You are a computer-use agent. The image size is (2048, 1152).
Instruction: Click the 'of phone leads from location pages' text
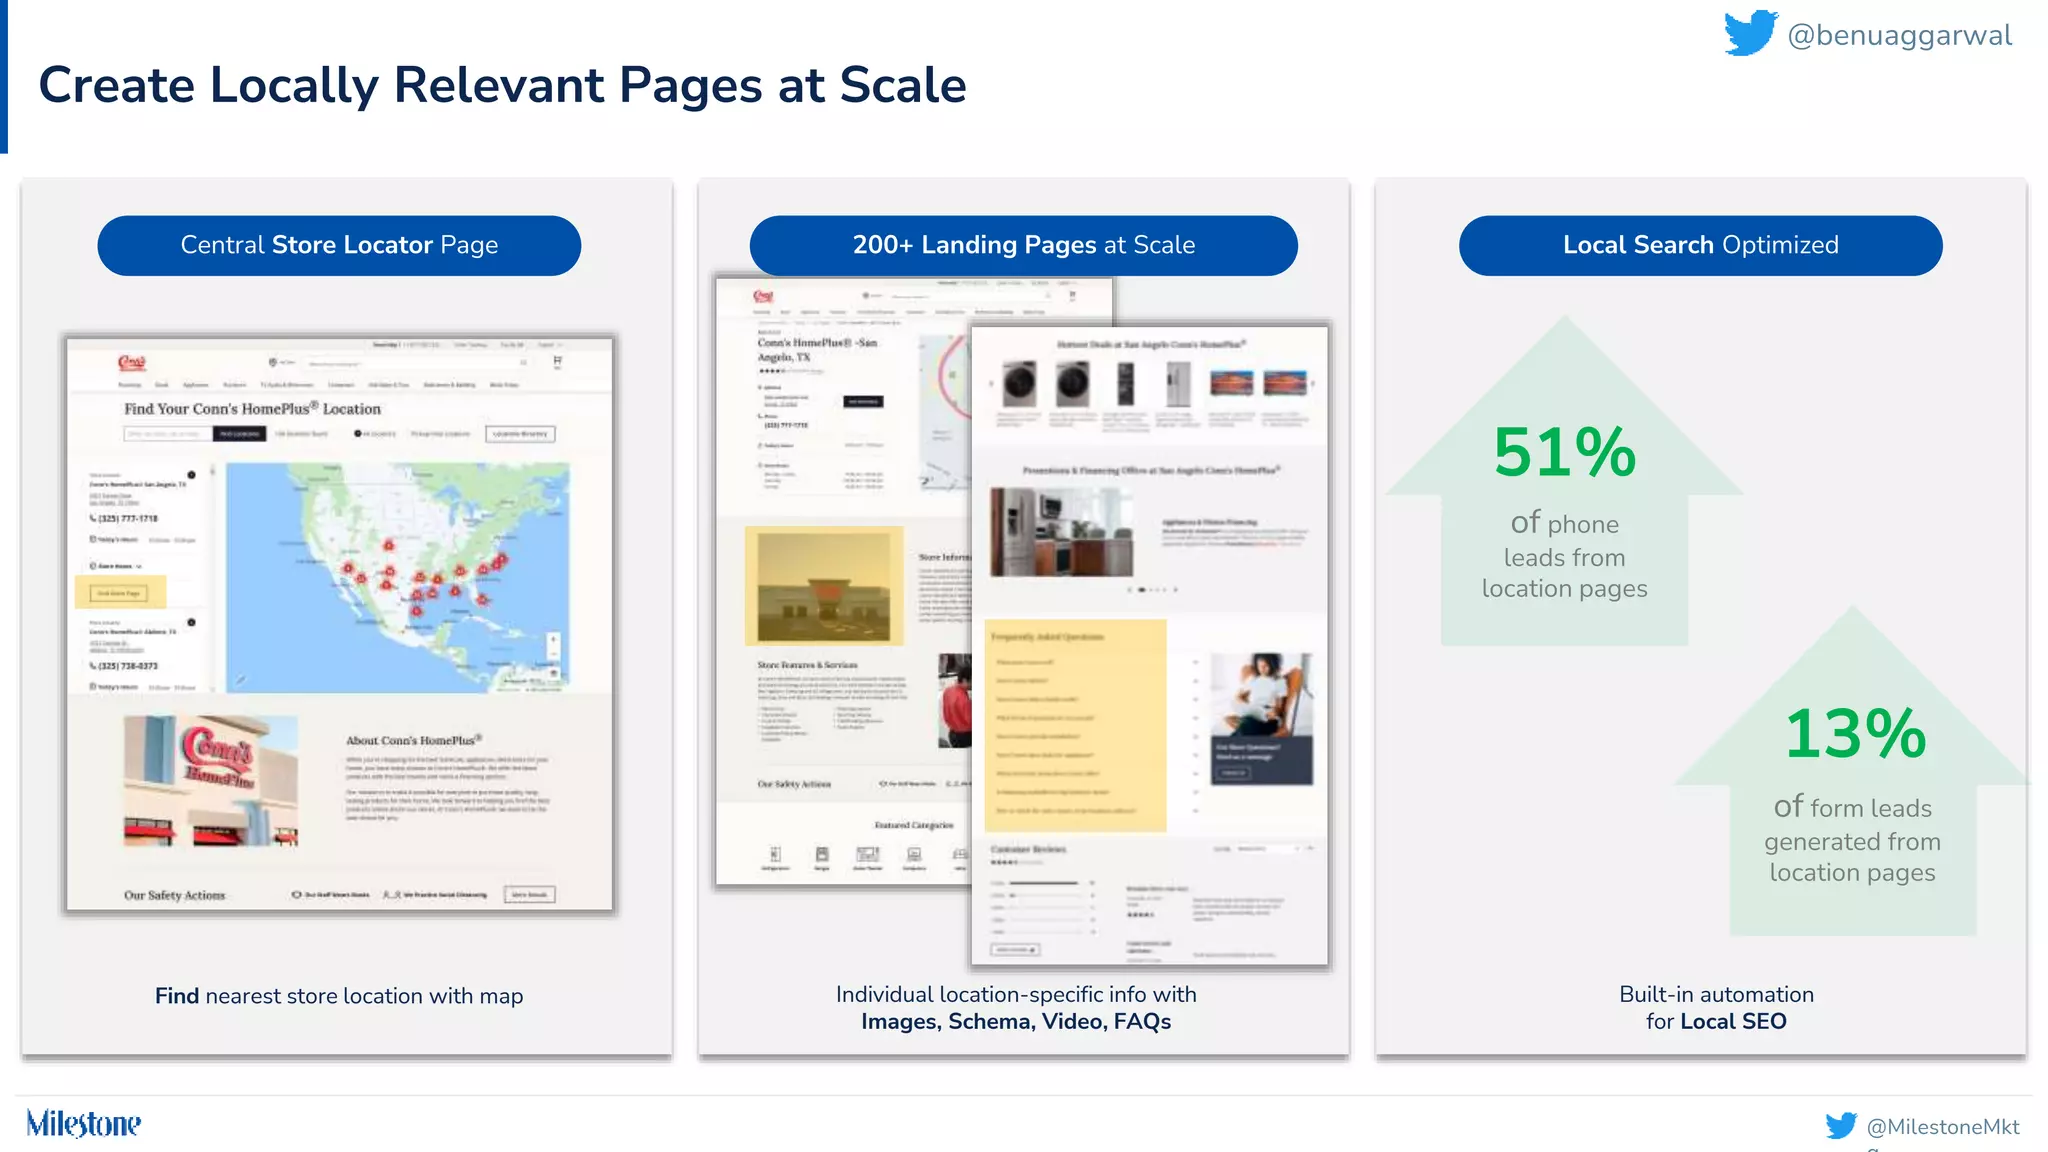(1564, 555)
